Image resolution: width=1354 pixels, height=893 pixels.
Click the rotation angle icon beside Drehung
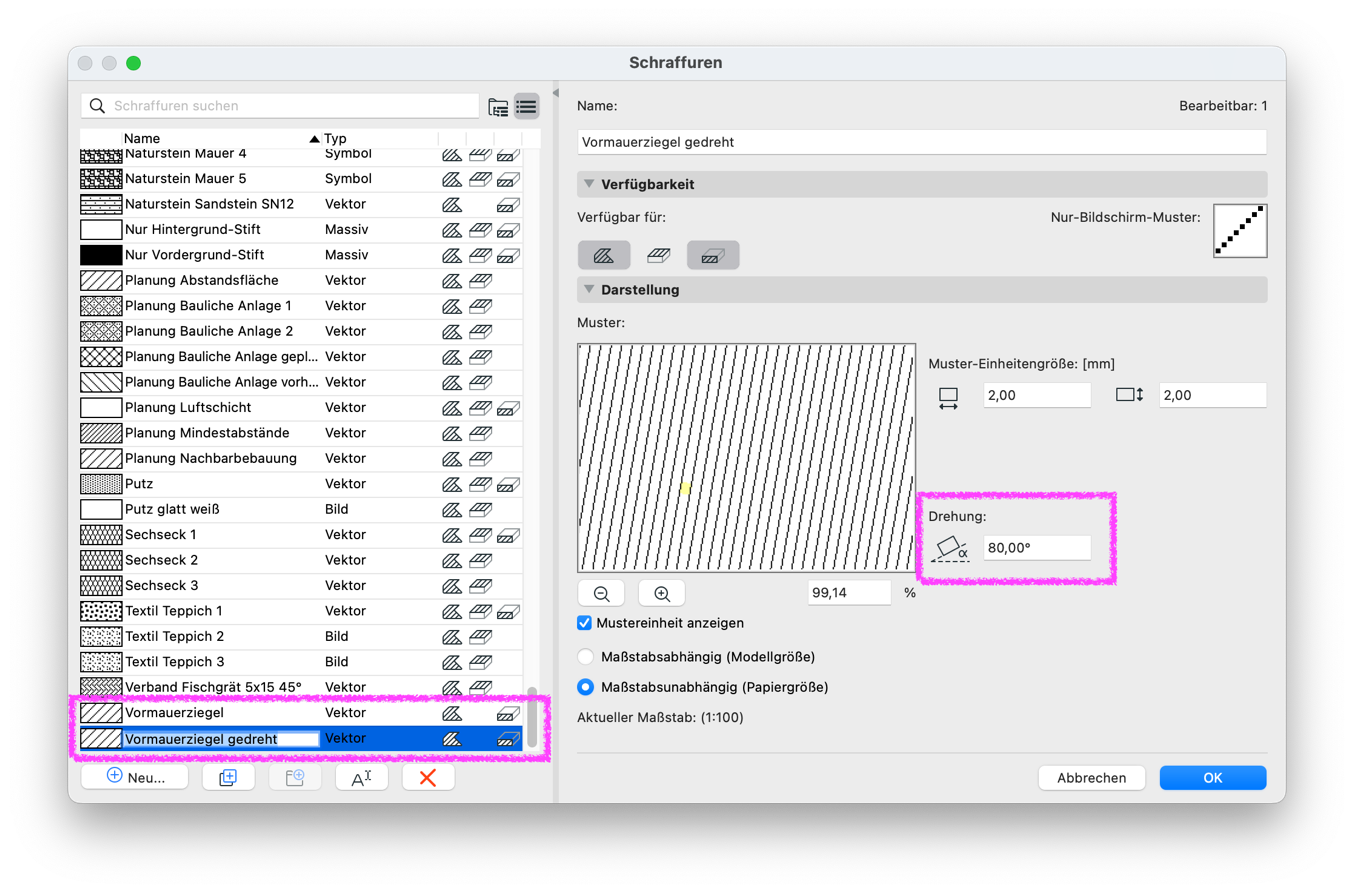(x=949, y=549)
